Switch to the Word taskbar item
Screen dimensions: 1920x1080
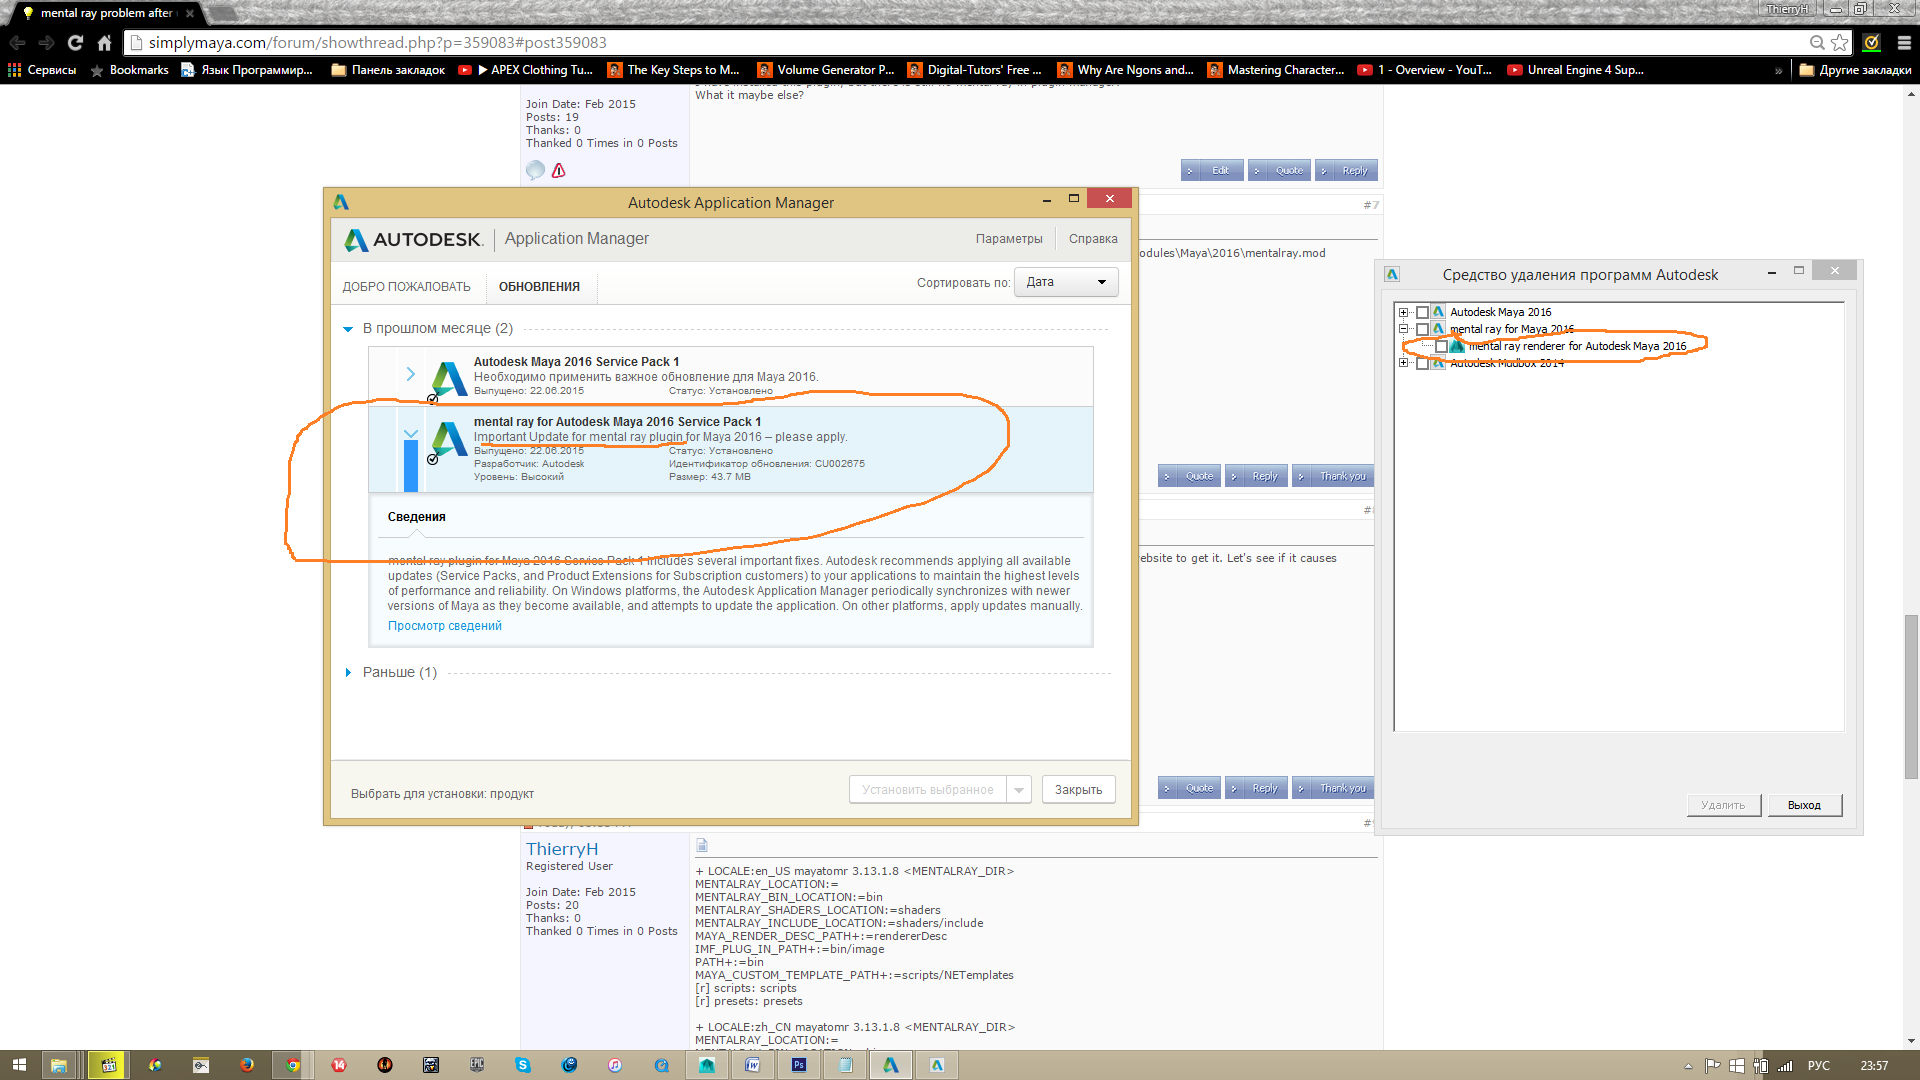coord(753,1065)
